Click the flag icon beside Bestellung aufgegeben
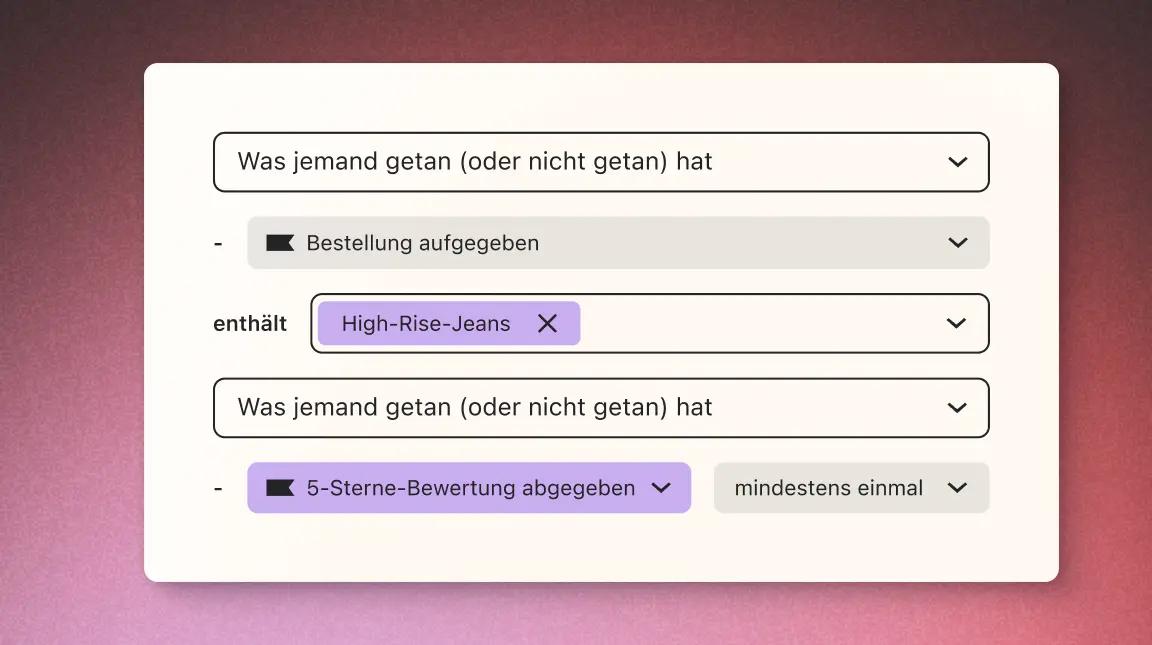 (280, 242)
